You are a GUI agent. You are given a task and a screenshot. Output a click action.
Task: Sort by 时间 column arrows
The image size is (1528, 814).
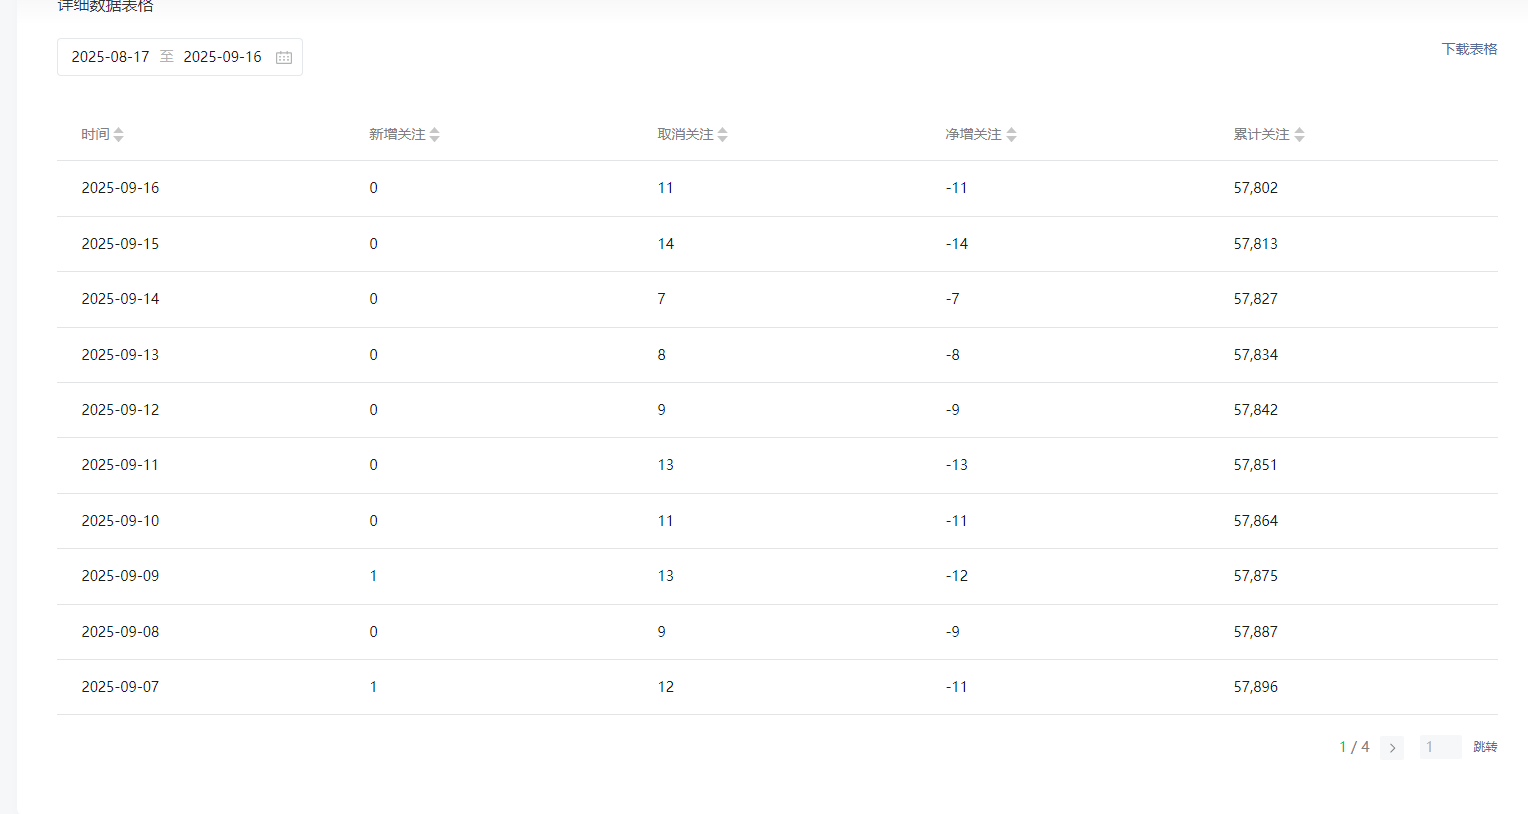pos(119,134)
